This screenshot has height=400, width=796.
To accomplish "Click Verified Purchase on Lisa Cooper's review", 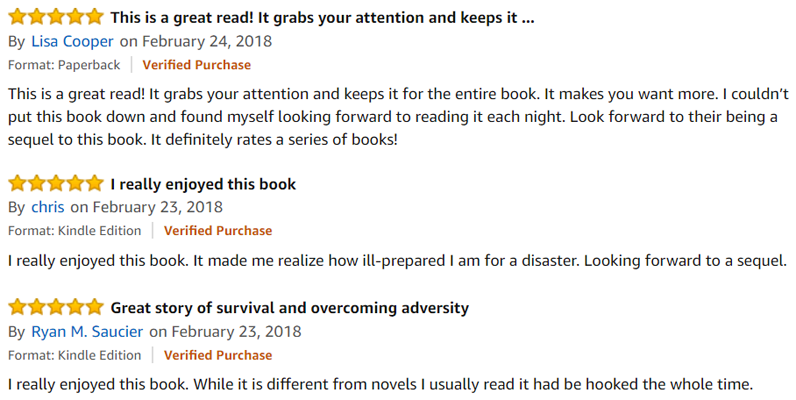I will click(197, 65).
